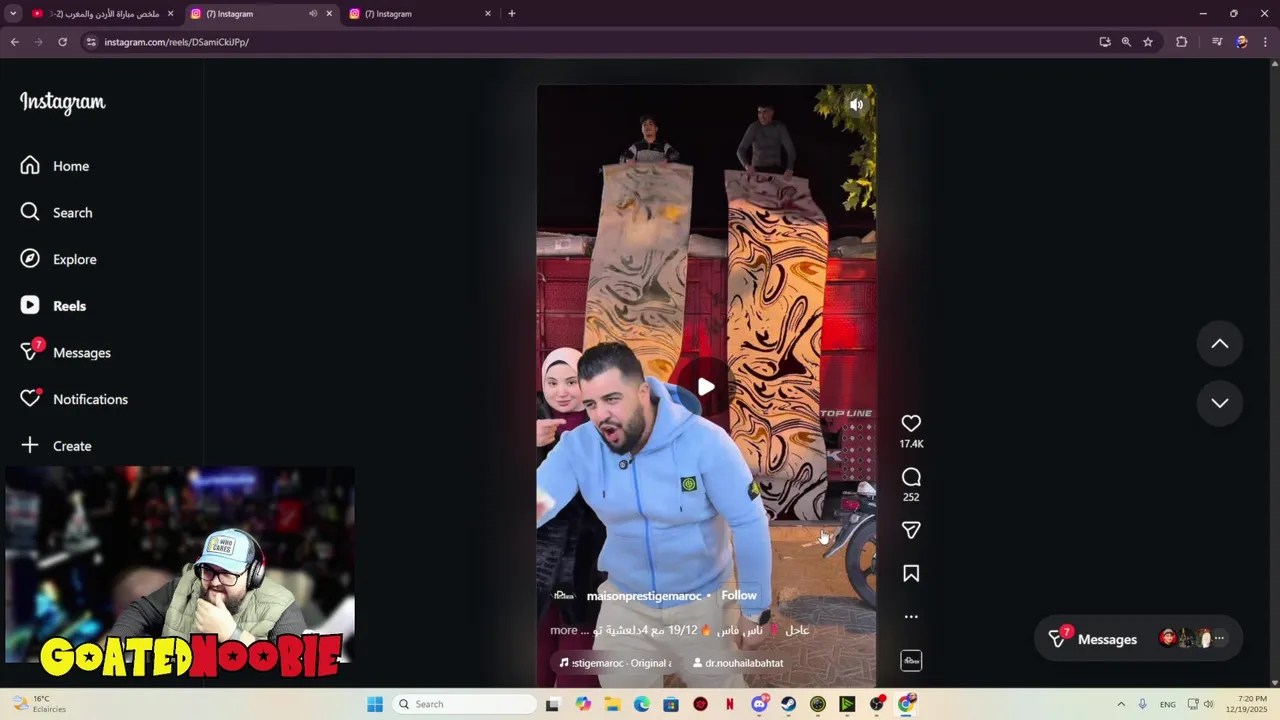1280x720 pixels.
Task: Open Home in Instagram sidebar
Action: pyautogui.click(x=55, y=166)
